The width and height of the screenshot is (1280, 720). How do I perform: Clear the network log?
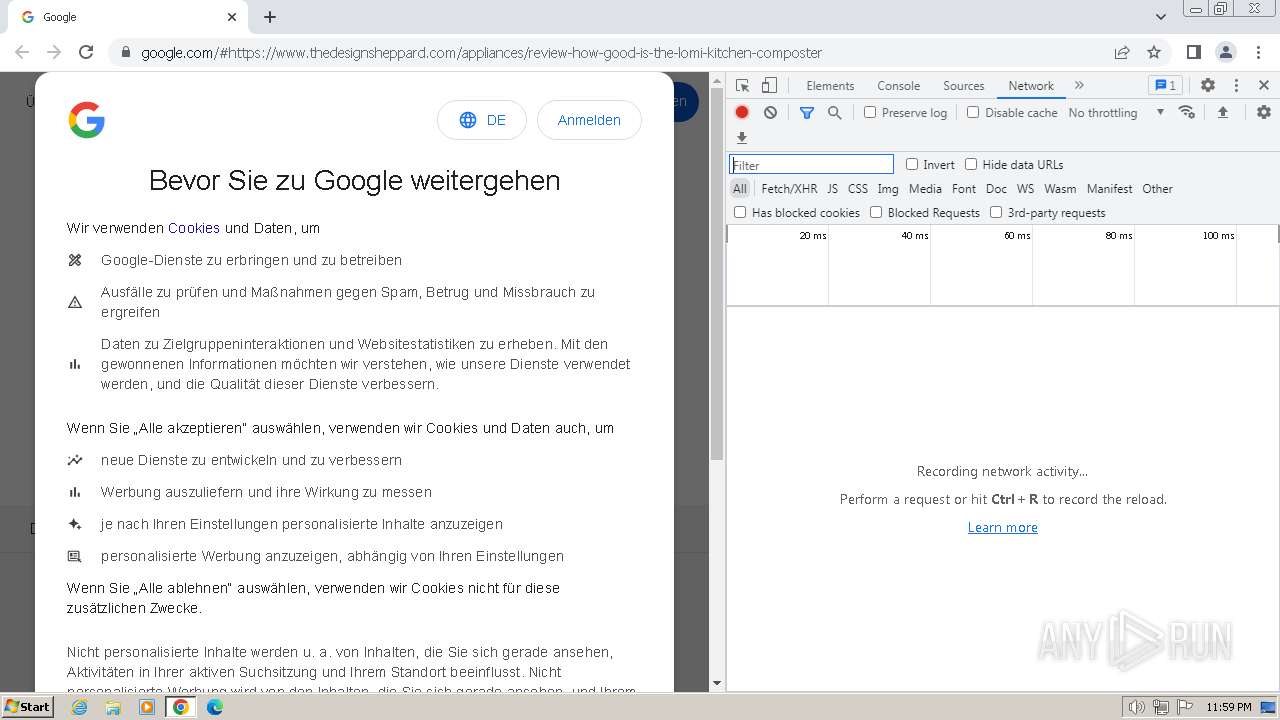point(770,113)
